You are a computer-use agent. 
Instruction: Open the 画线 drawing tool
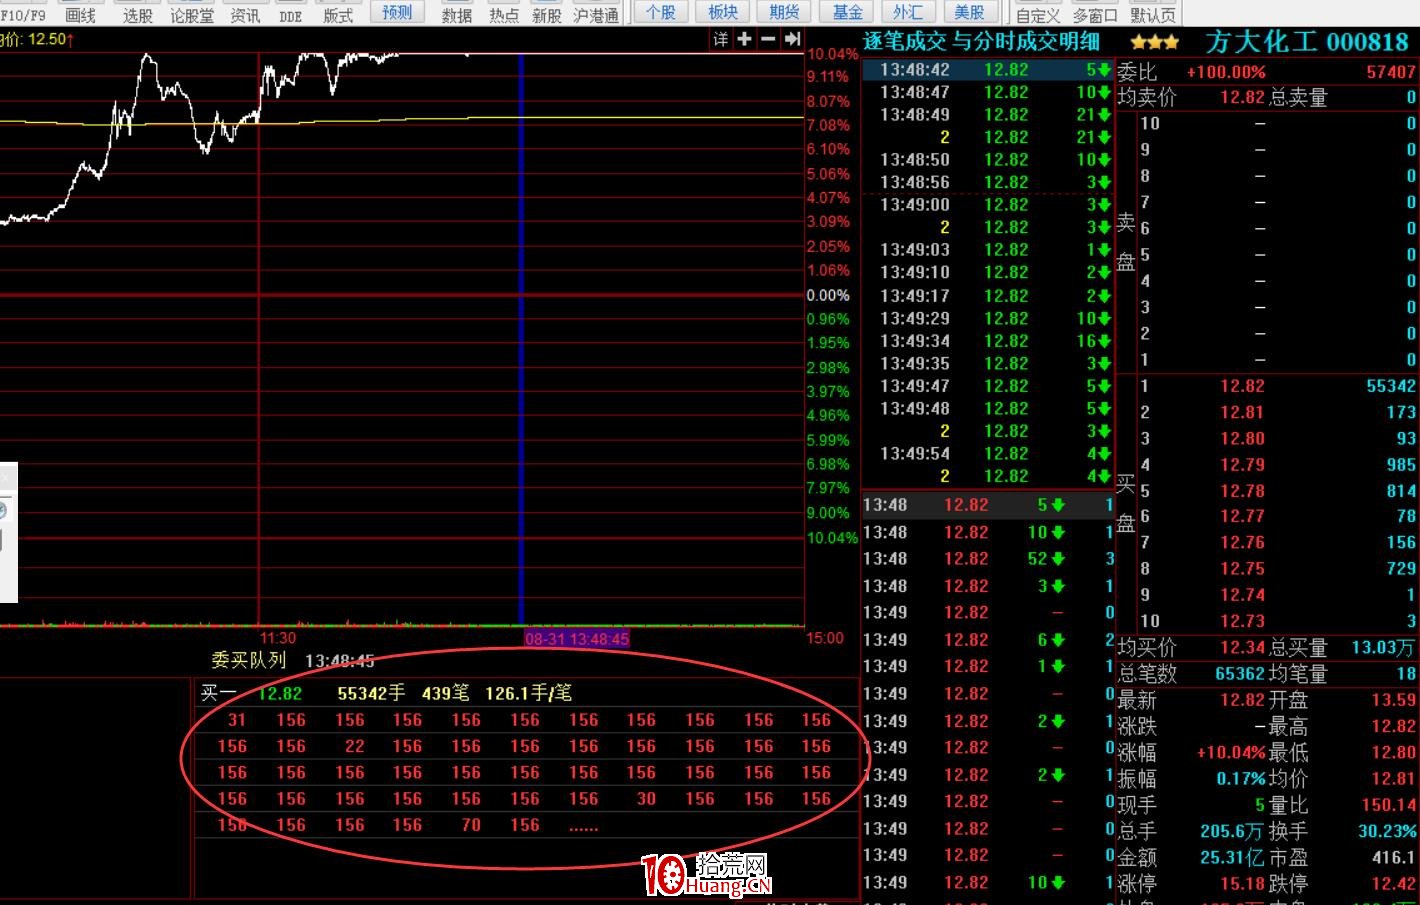[80, 15]
